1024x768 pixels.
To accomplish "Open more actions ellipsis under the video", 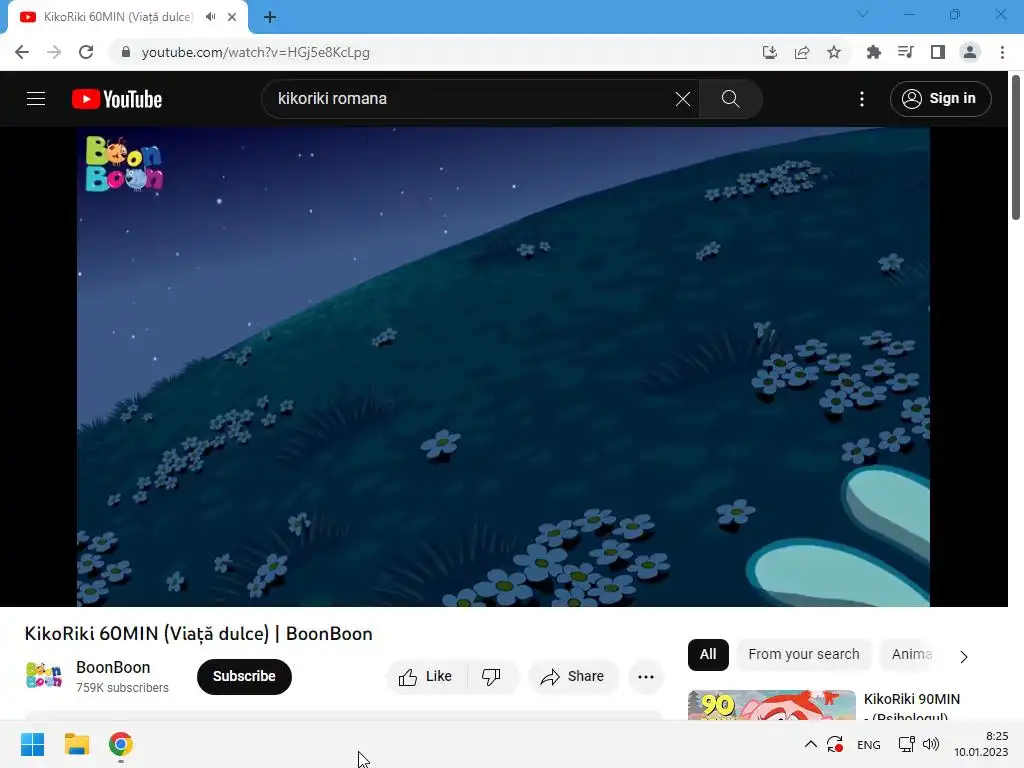I will [646, 677].
